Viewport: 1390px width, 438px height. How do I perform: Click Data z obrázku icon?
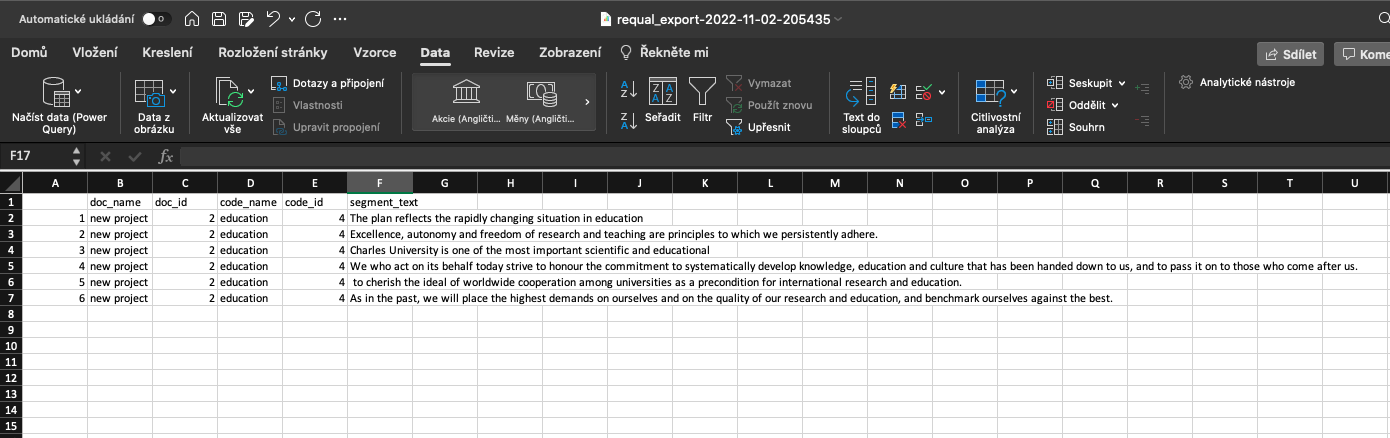(x=150, y=93)
